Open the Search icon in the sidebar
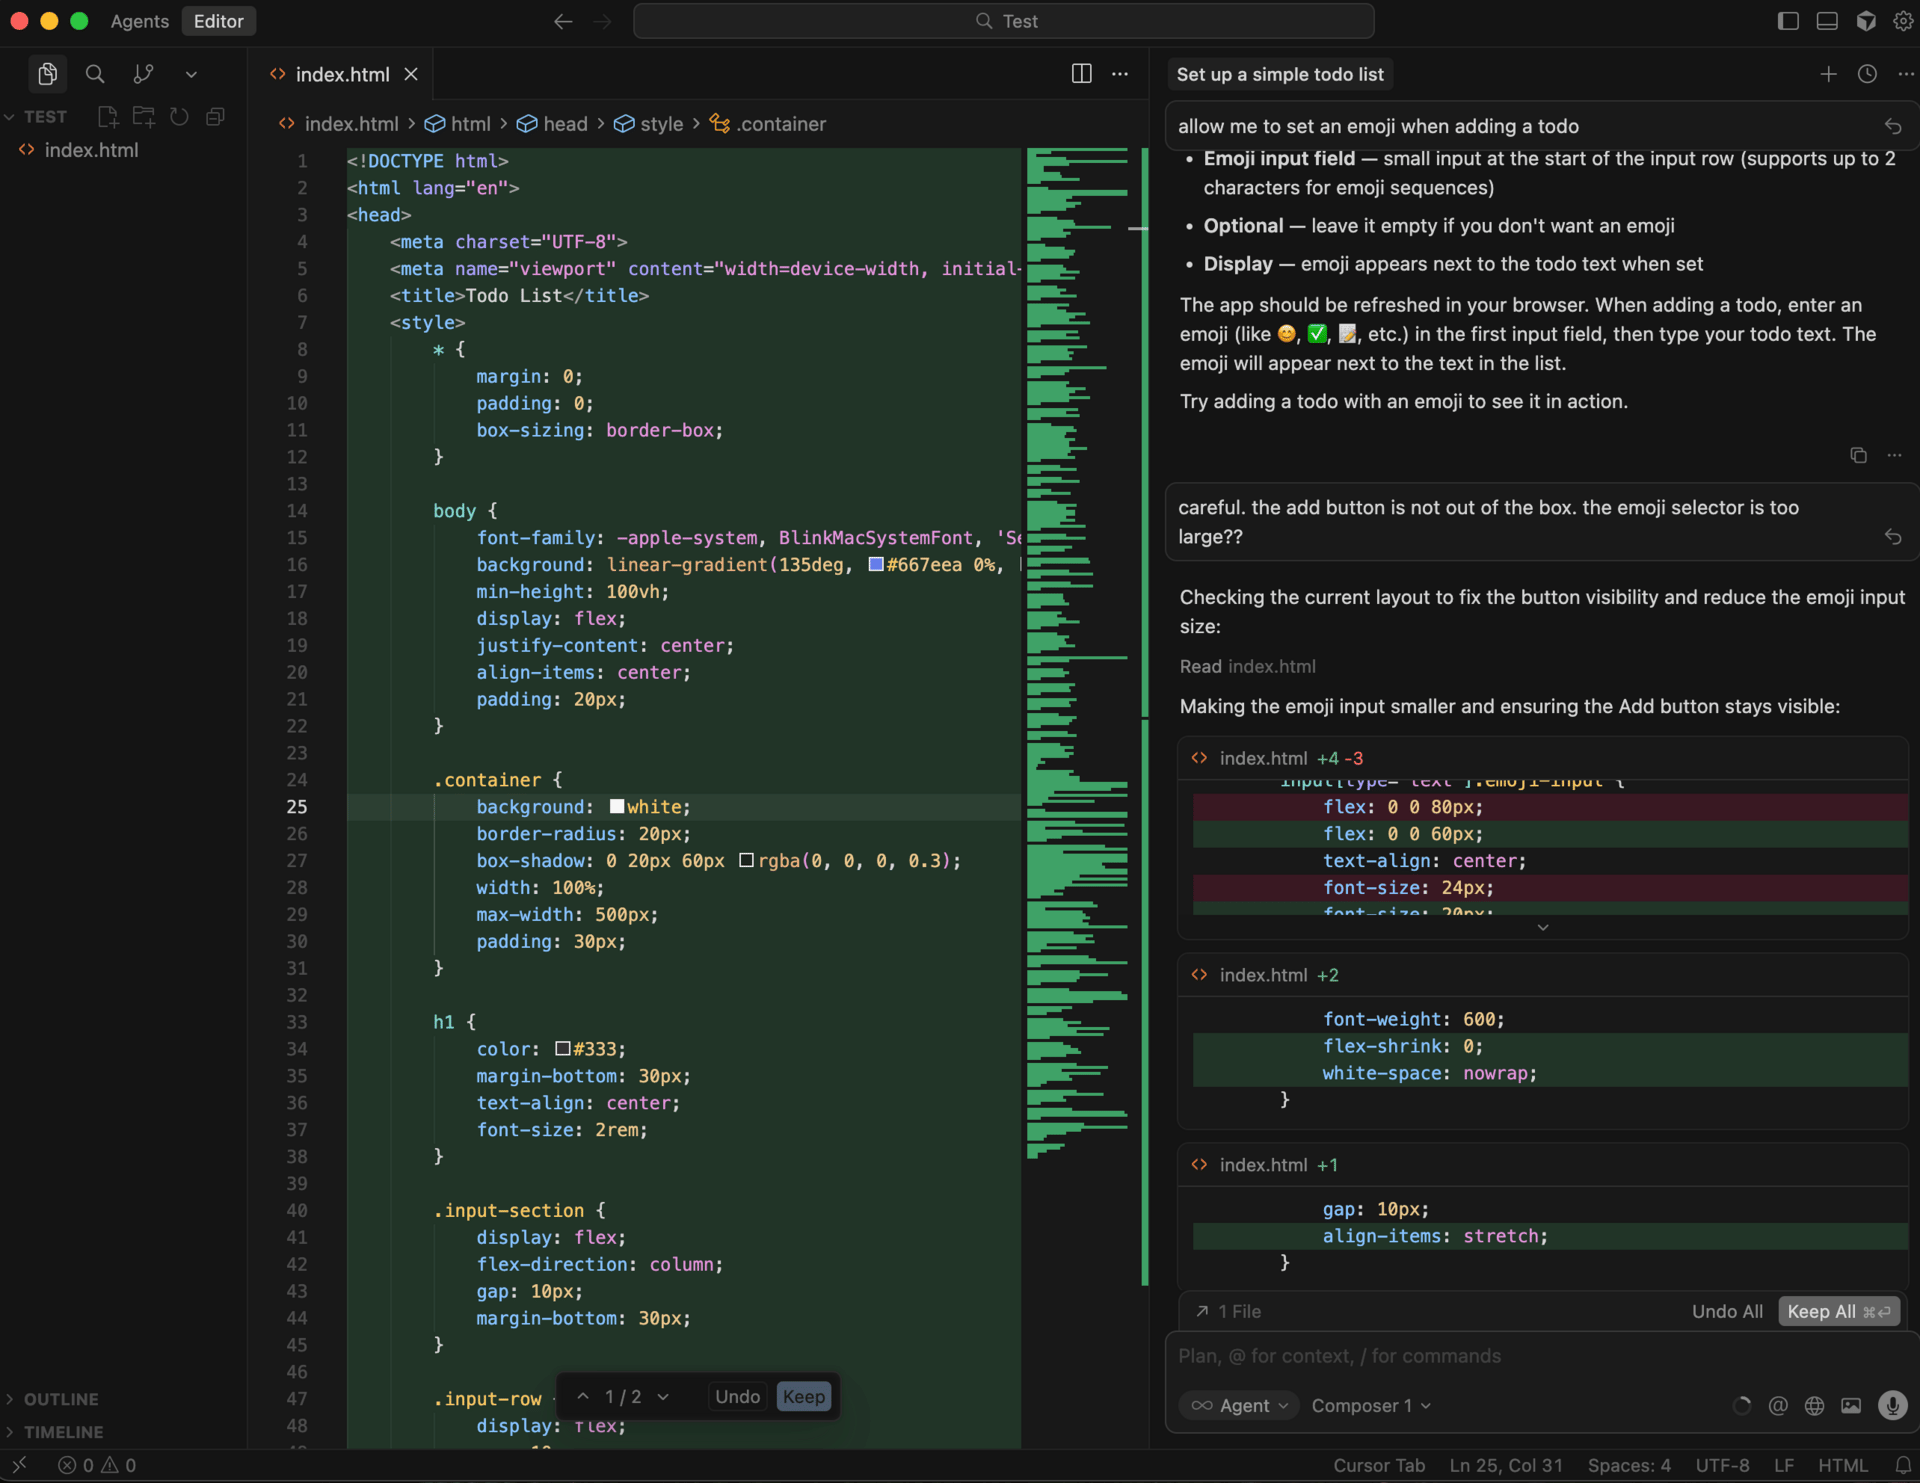The width and height of the screenshot is (1920, 1483). (95, 74)
